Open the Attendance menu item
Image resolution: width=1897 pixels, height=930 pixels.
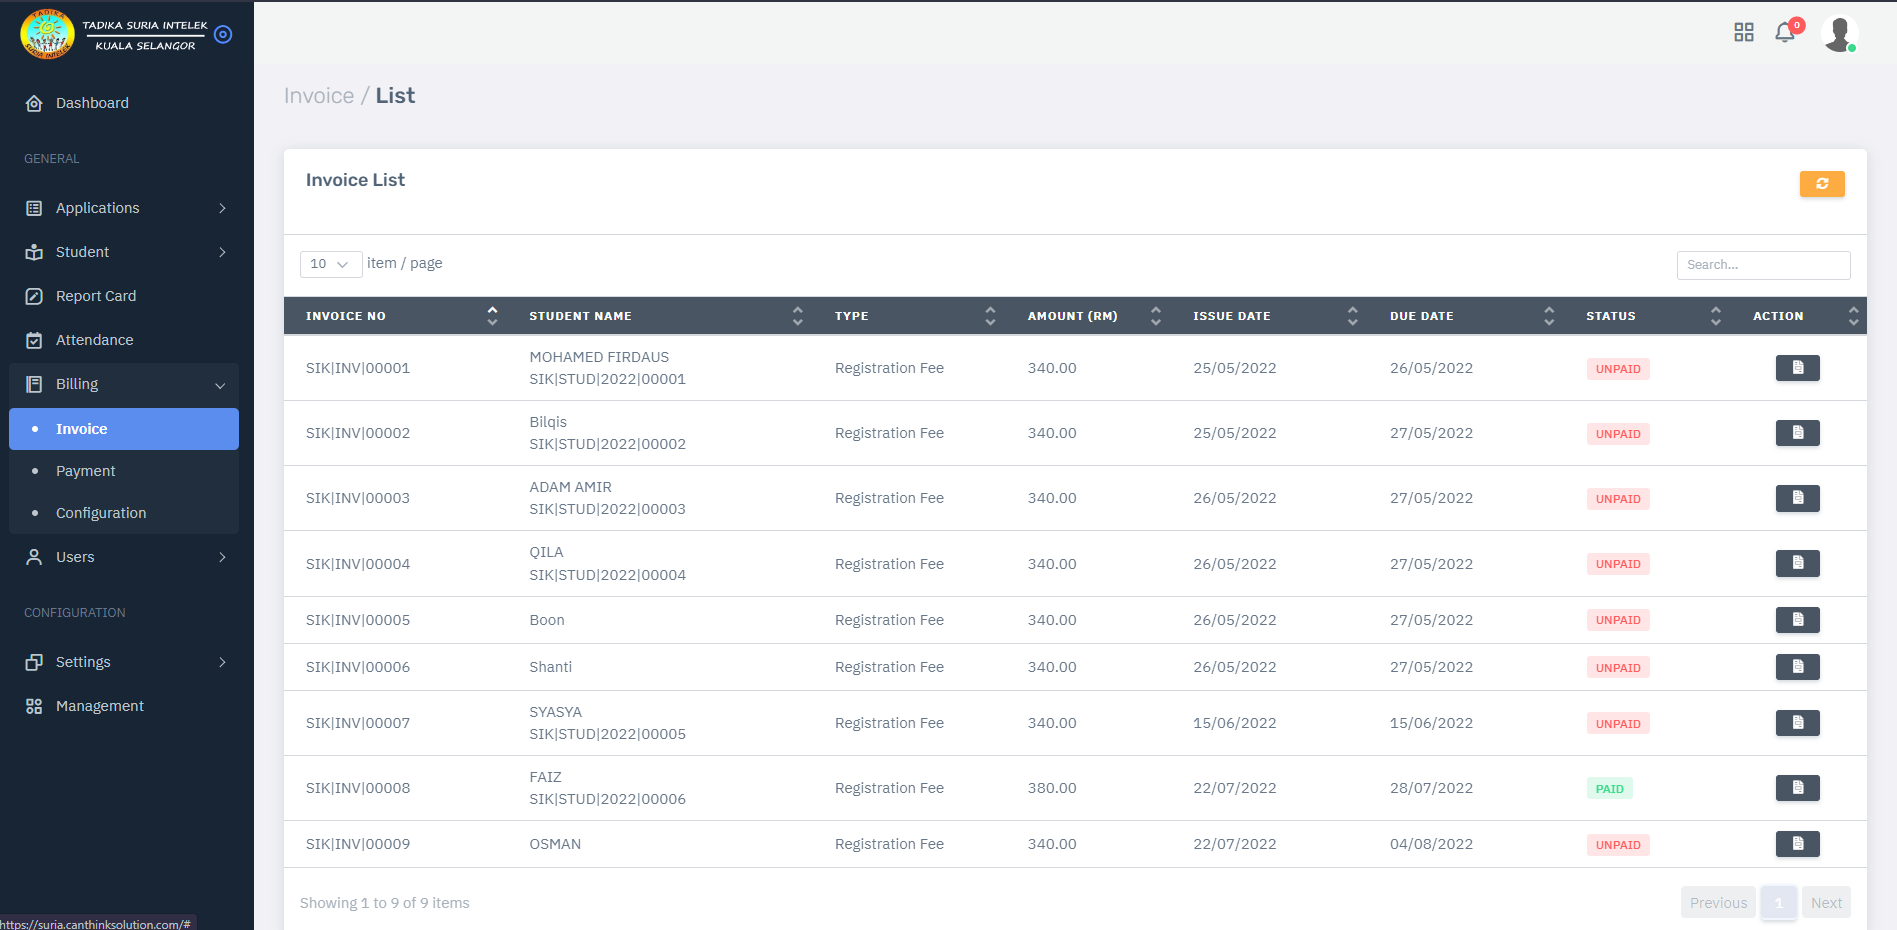click(94, 340)
